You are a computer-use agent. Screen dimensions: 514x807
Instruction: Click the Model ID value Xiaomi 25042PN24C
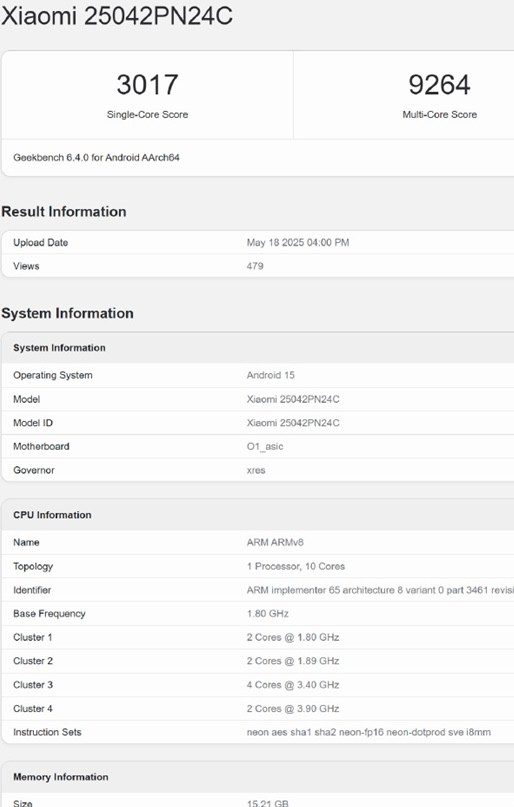293,423
